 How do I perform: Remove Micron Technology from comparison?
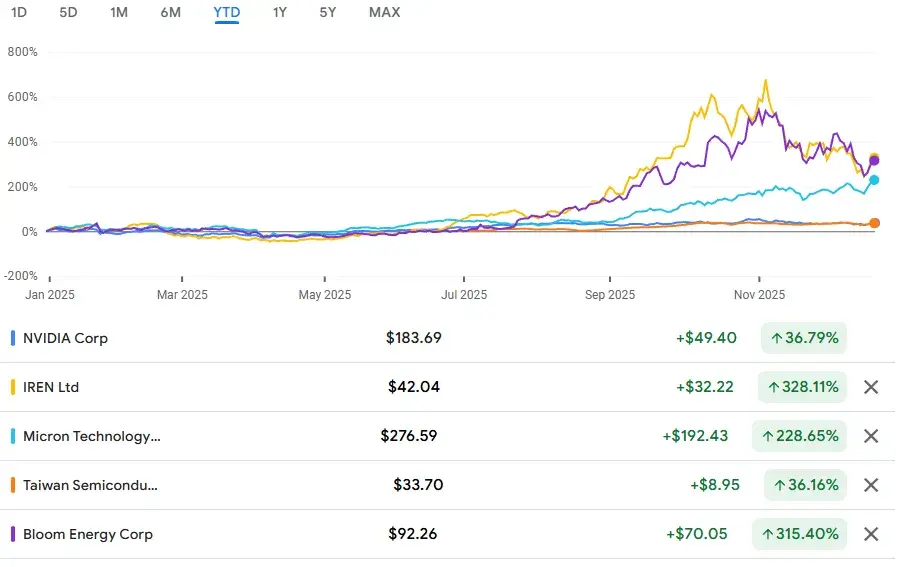tap(870, 436)
